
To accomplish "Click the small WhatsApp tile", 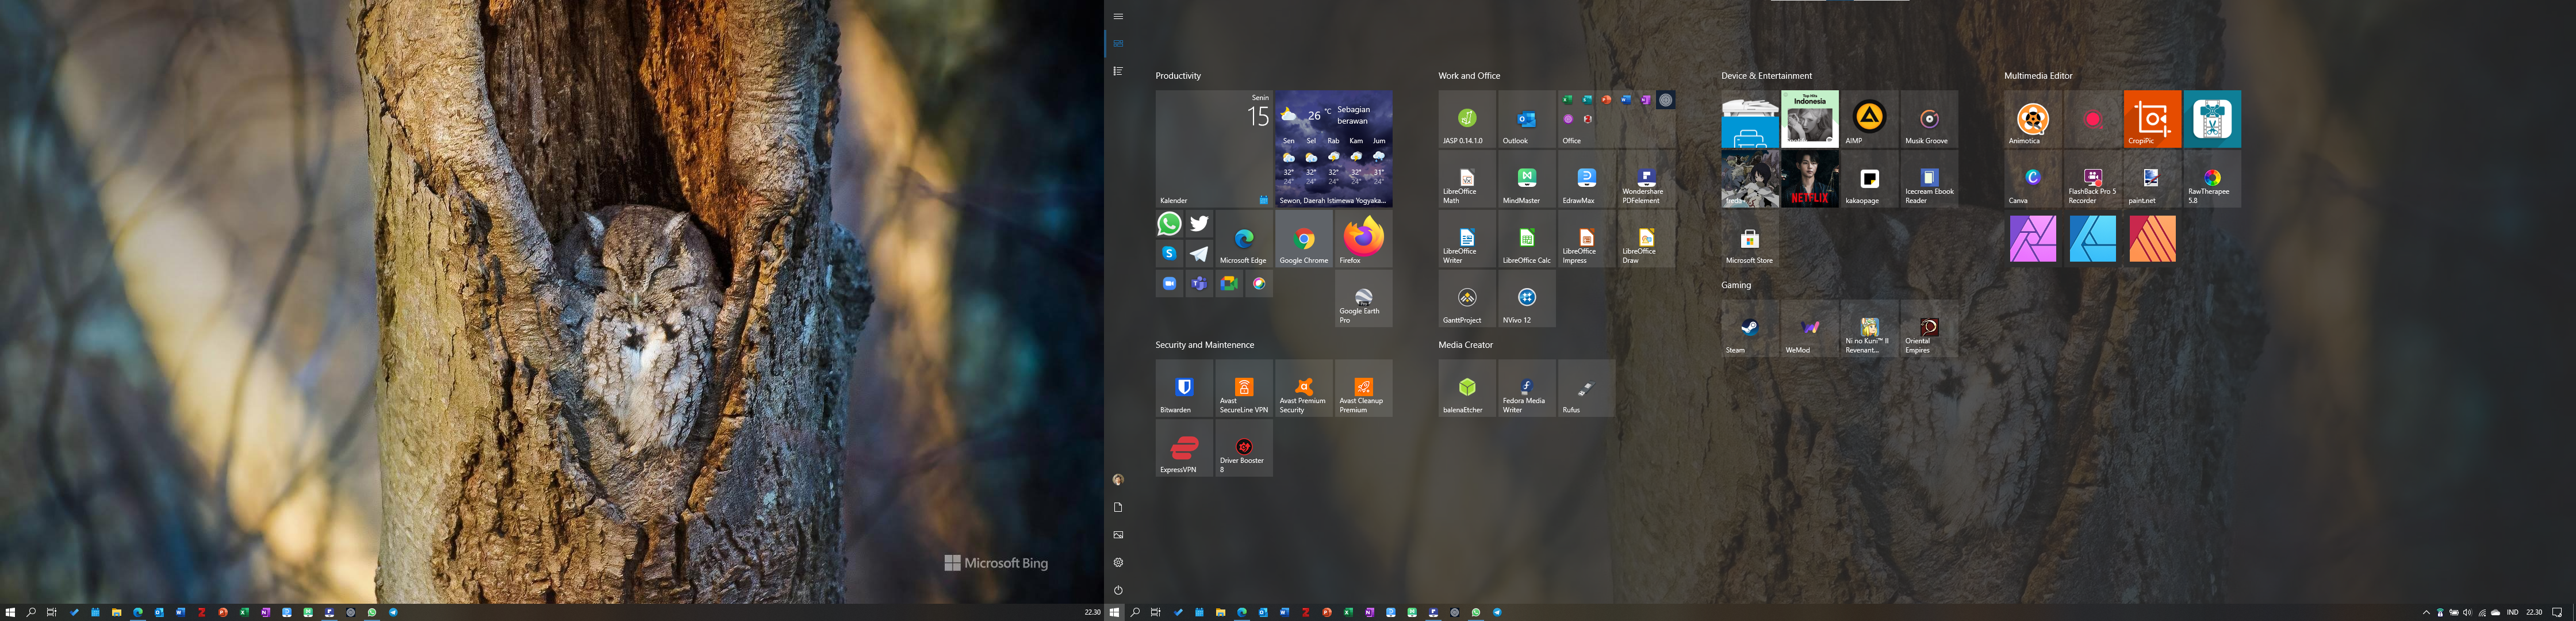I will [1169, 224].
